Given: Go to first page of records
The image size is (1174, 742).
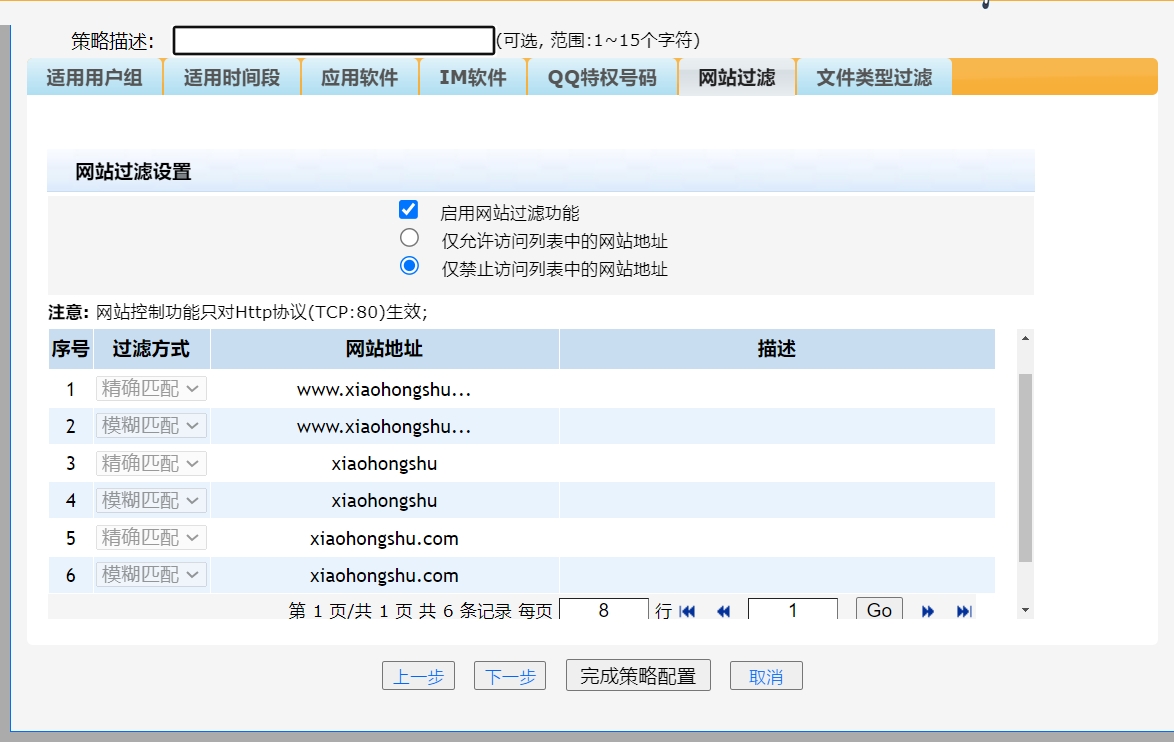Looking at the screenshot, I should tap(687, 611).
